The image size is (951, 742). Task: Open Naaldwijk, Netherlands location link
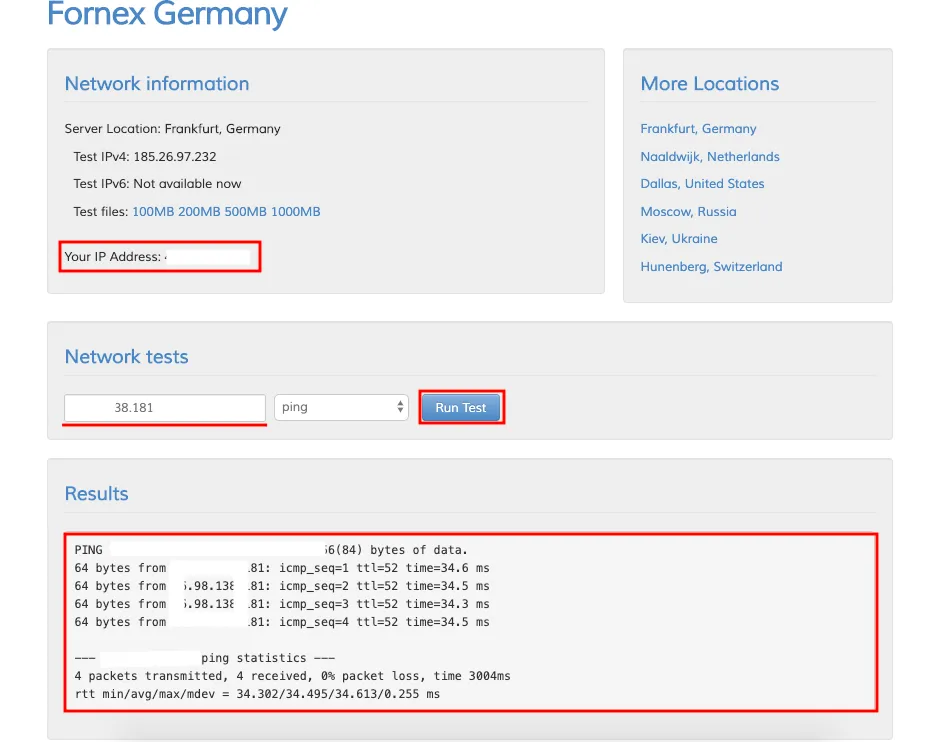click(710, 157)
